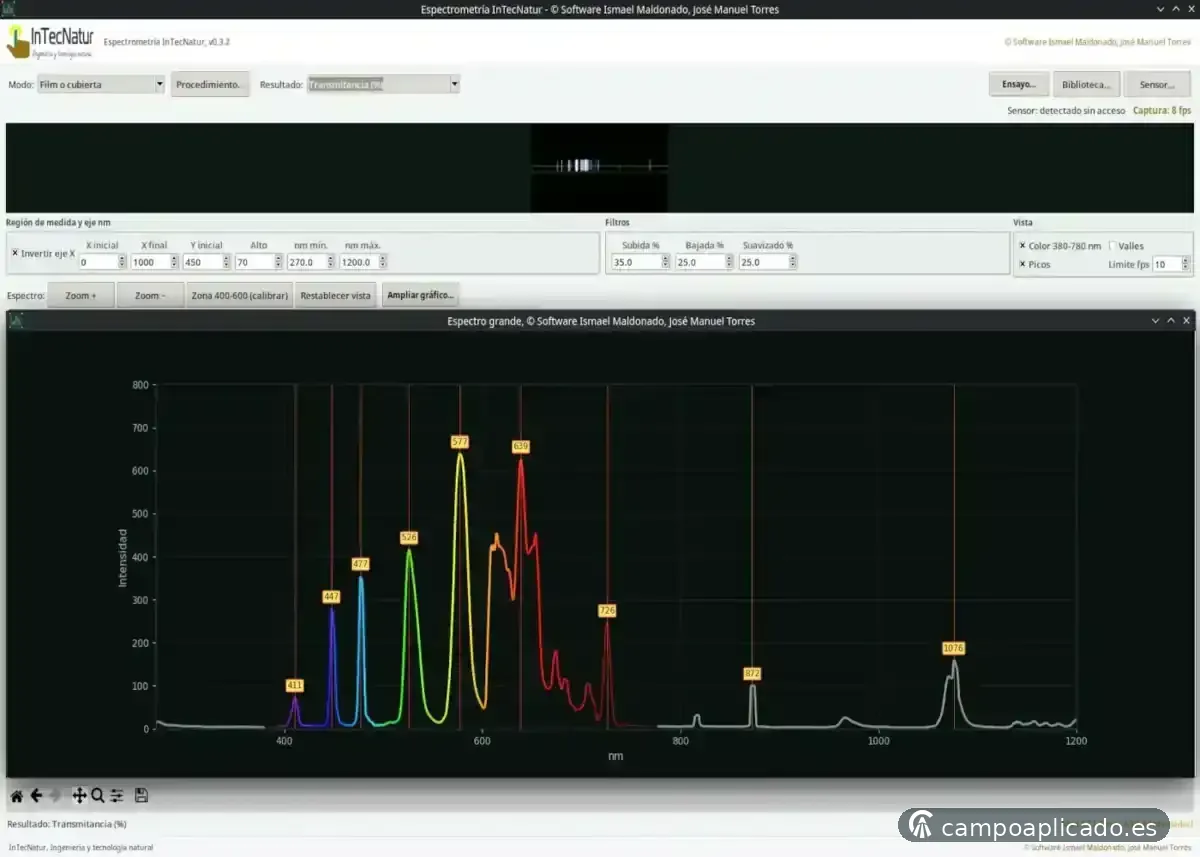
Task: Adjust the nm mín. spin box
Action: (x=311, y=262)
